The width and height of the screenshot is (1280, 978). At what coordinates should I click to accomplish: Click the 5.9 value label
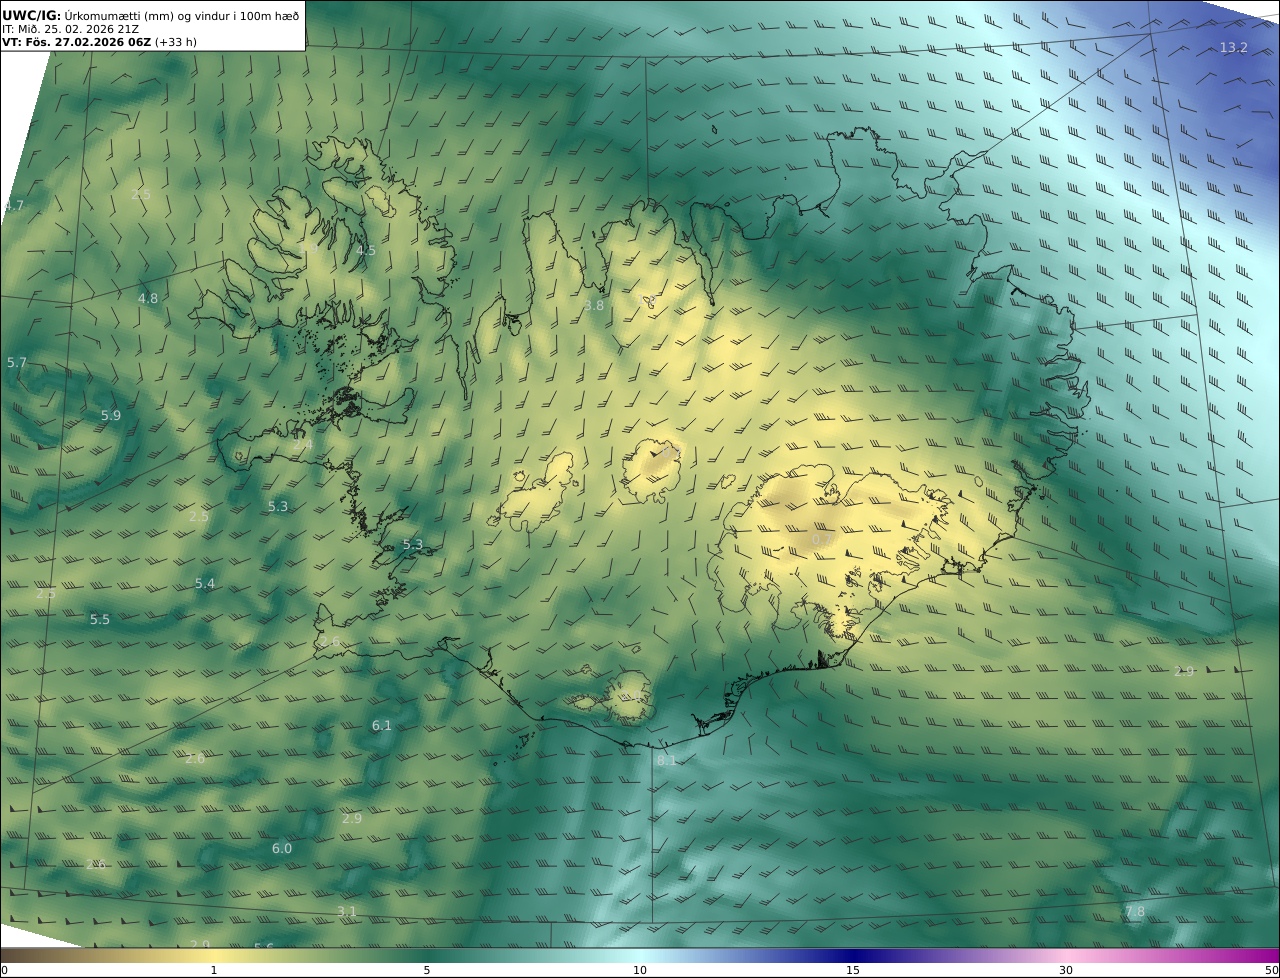[x=111, y=416]
